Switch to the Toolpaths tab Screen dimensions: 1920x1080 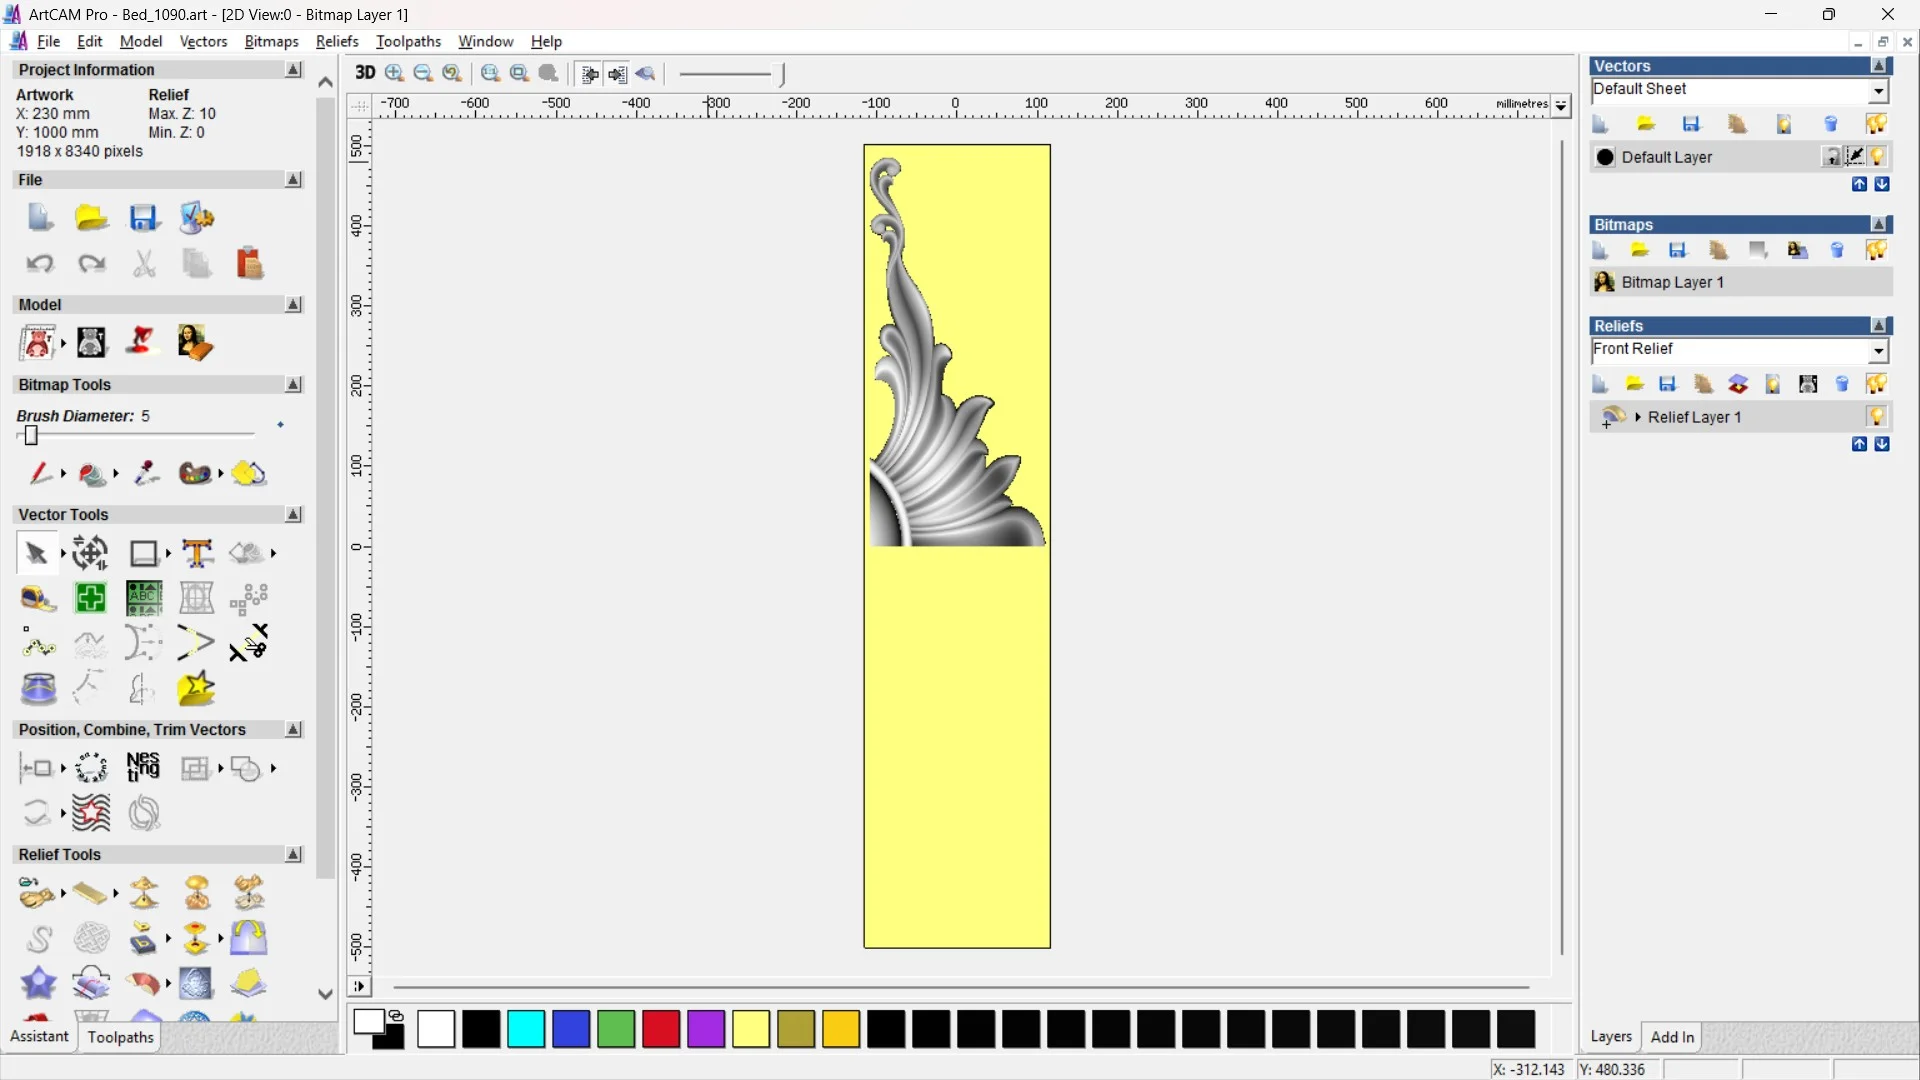coord(120,1037)
